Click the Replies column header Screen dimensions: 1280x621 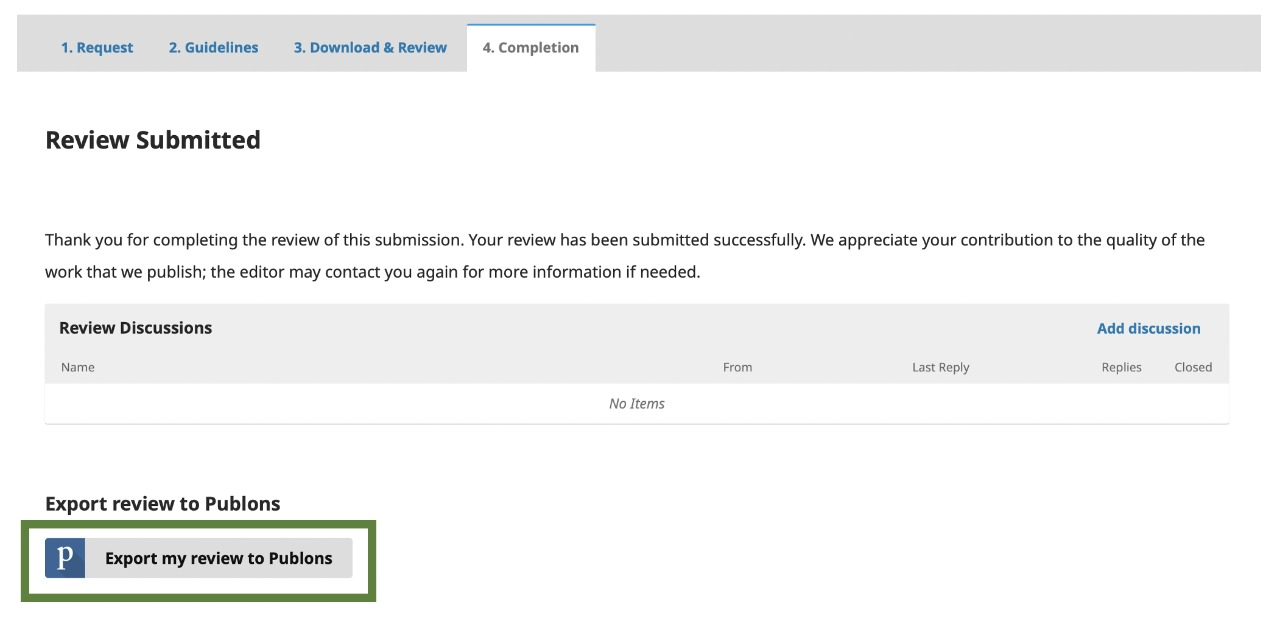1121,367
